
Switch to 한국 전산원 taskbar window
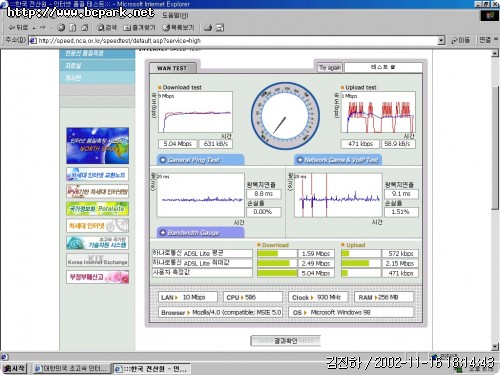point(152,369)
